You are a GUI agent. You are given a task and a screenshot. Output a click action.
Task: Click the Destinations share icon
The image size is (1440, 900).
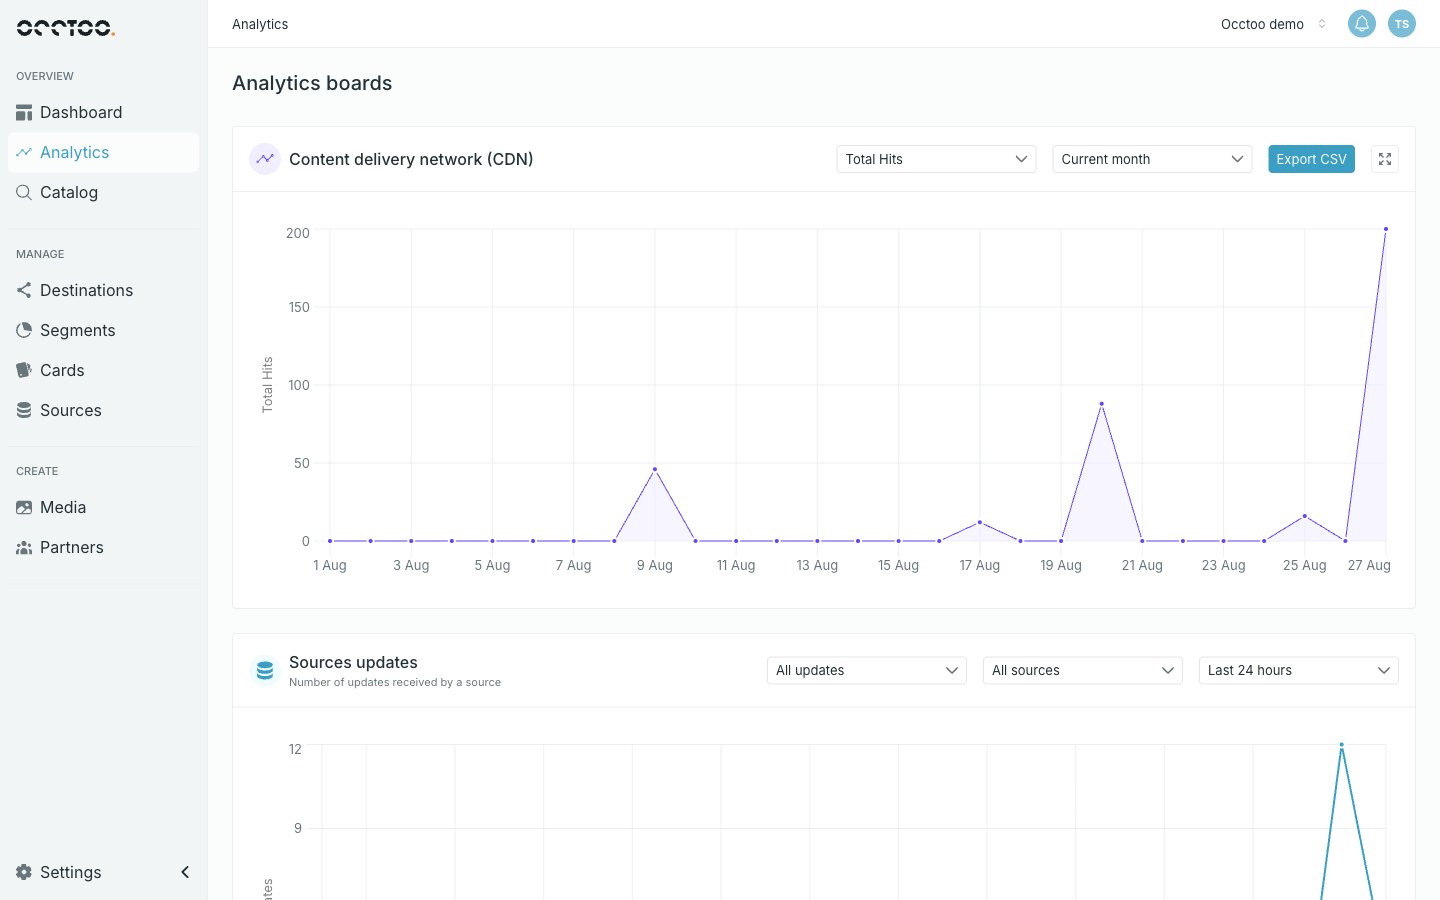24,290
